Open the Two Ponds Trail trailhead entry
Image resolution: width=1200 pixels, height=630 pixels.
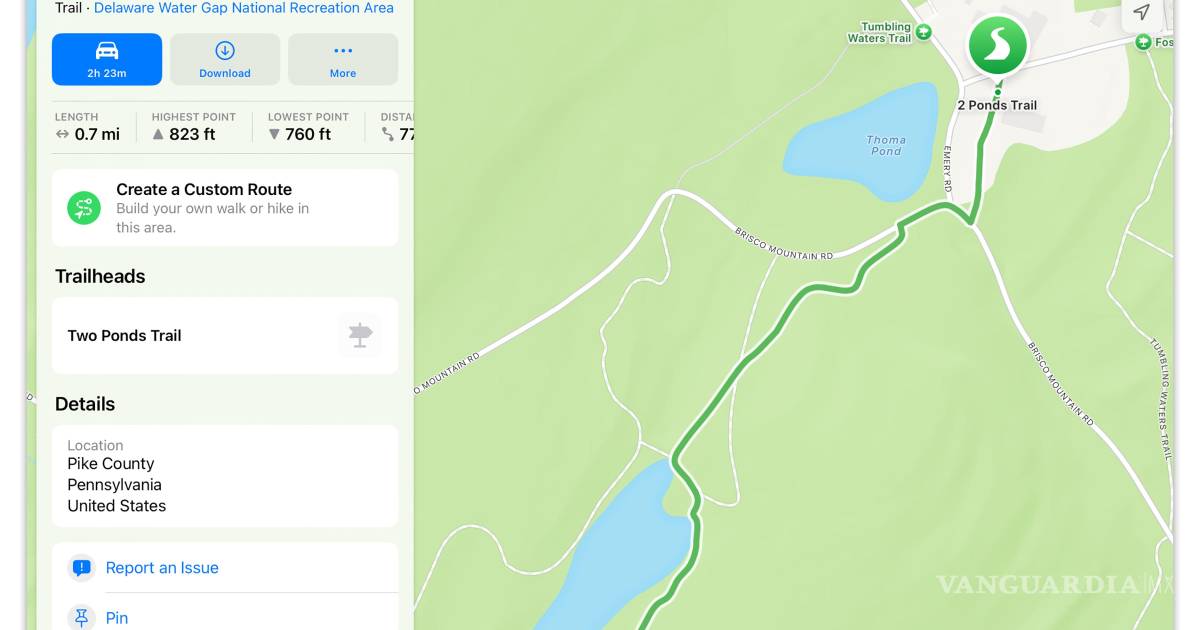pyautogui.click(x=225, y=336)
